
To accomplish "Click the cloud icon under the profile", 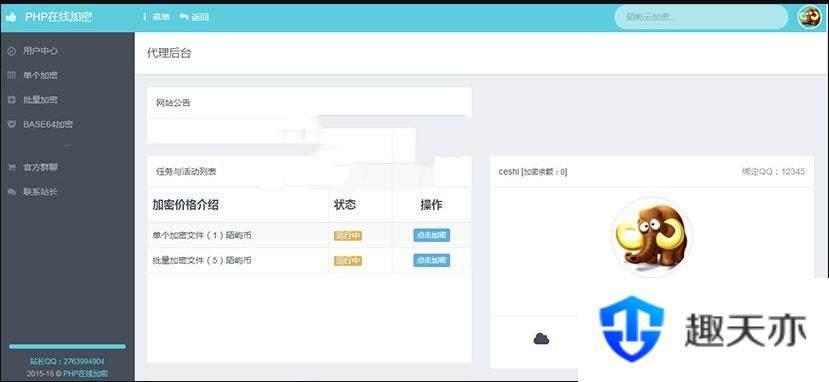I will [x=541, y=339].
